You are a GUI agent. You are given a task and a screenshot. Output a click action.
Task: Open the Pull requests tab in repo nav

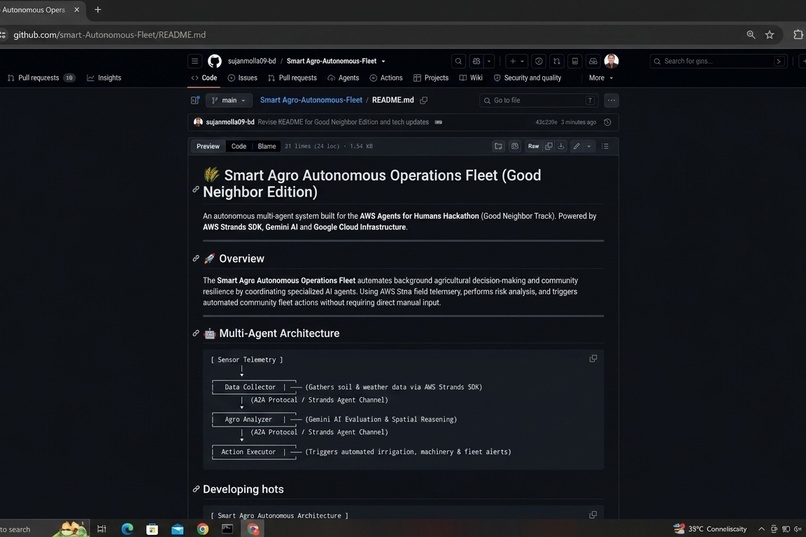292,78
